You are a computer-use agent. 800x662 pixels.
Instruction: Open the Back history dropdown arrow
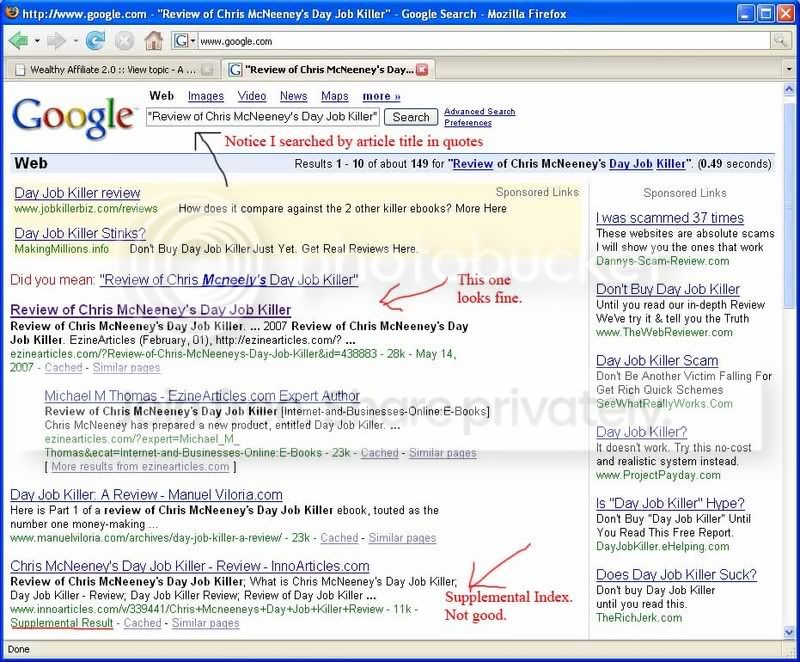tap(37, 40)
